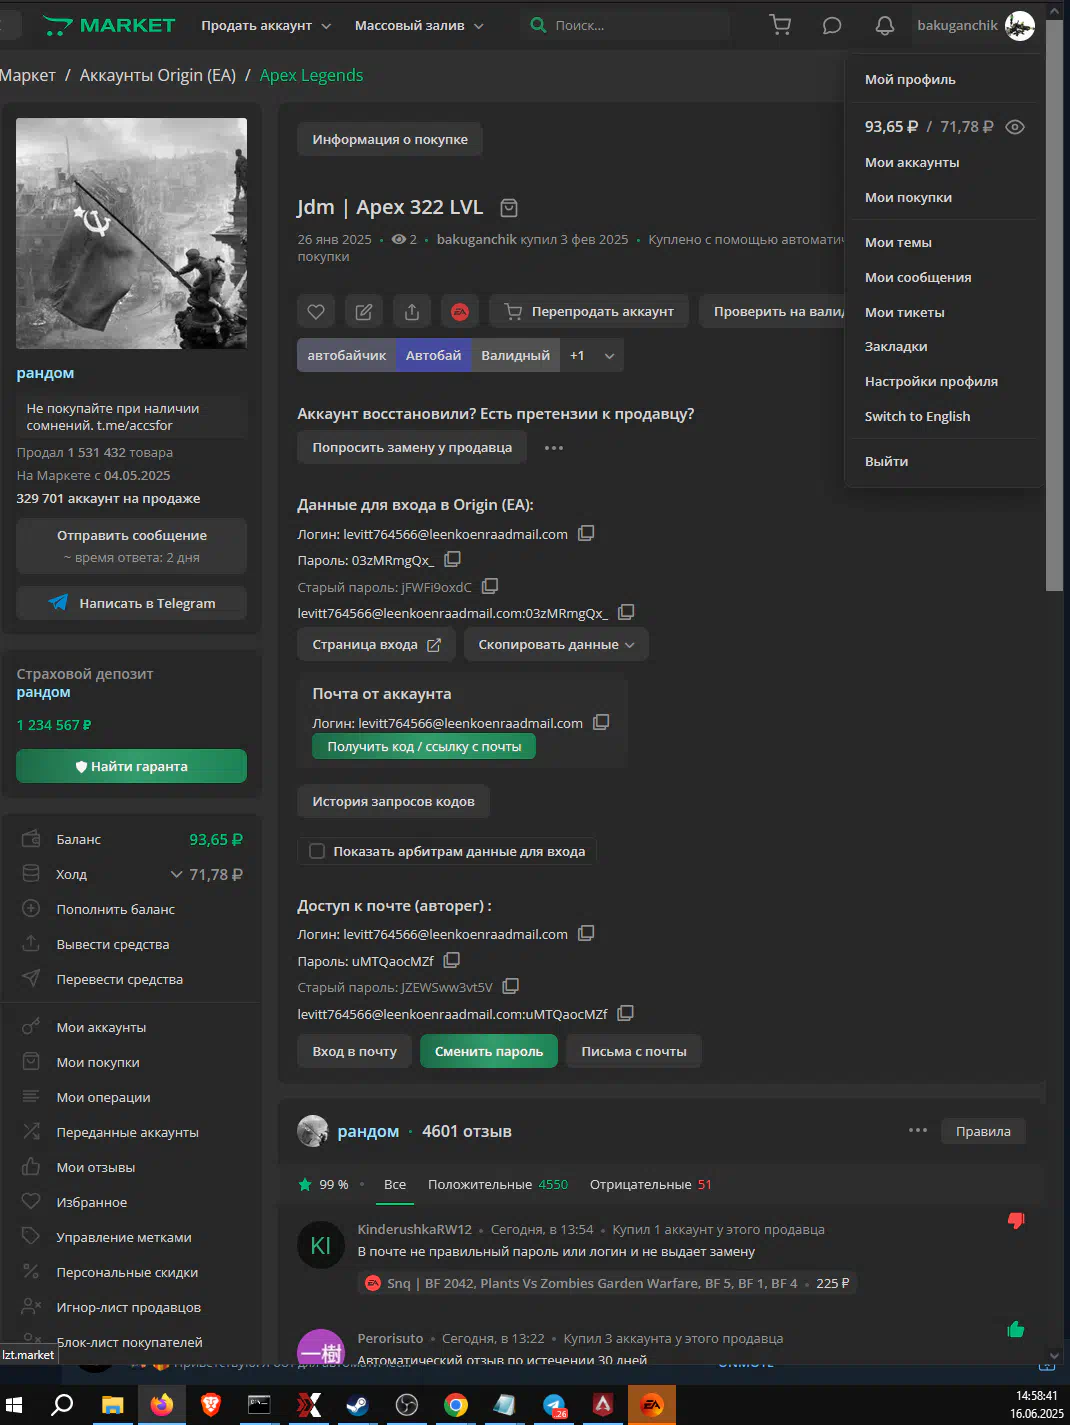Open the chat messages bubble icon

point(832,25)
